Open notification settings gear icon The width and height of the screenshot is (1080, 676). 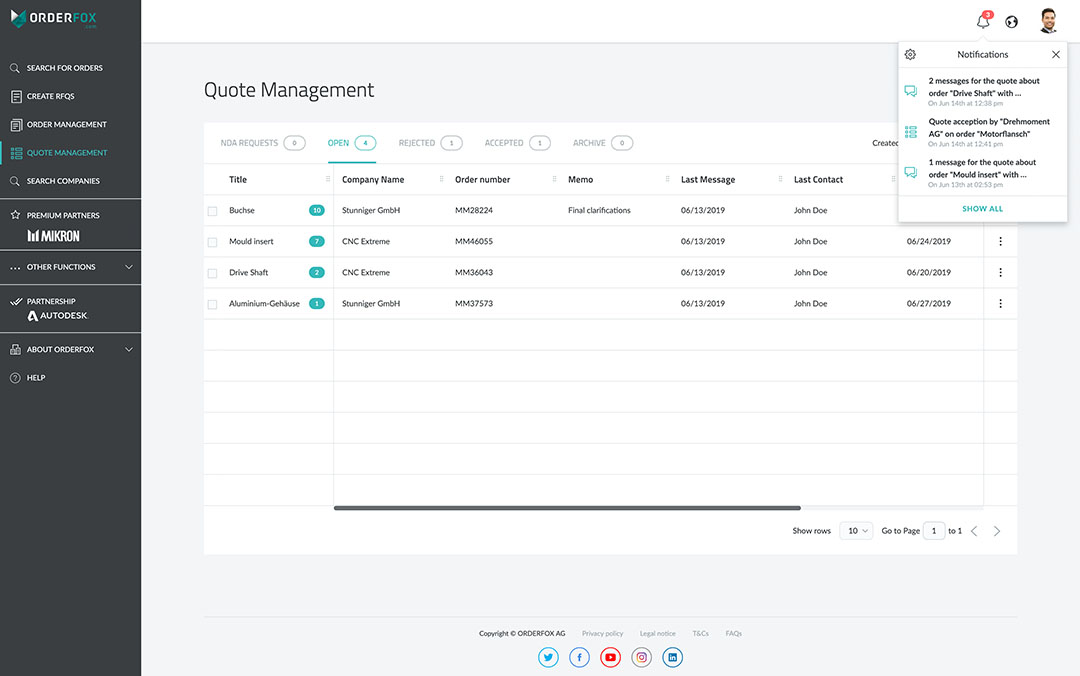pos(910,55)
